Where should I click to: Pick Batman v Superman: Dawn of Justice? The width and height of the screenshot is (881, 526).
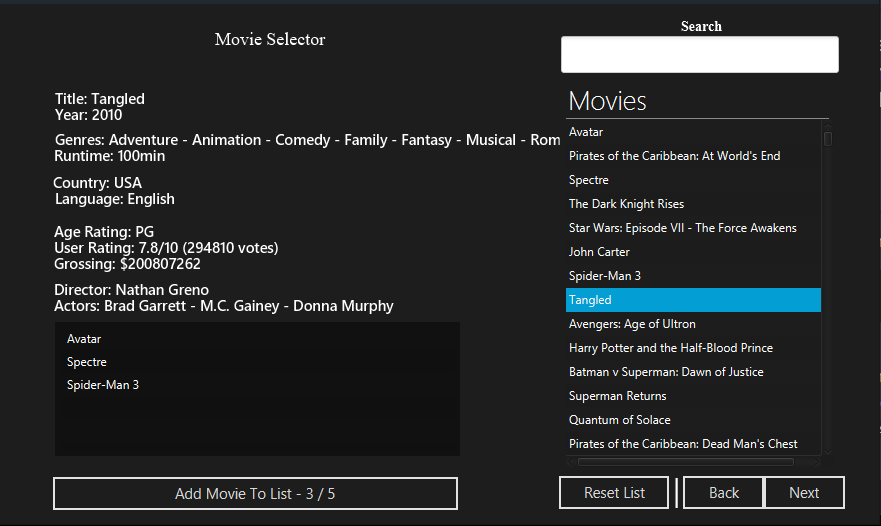tap(693, 372)
